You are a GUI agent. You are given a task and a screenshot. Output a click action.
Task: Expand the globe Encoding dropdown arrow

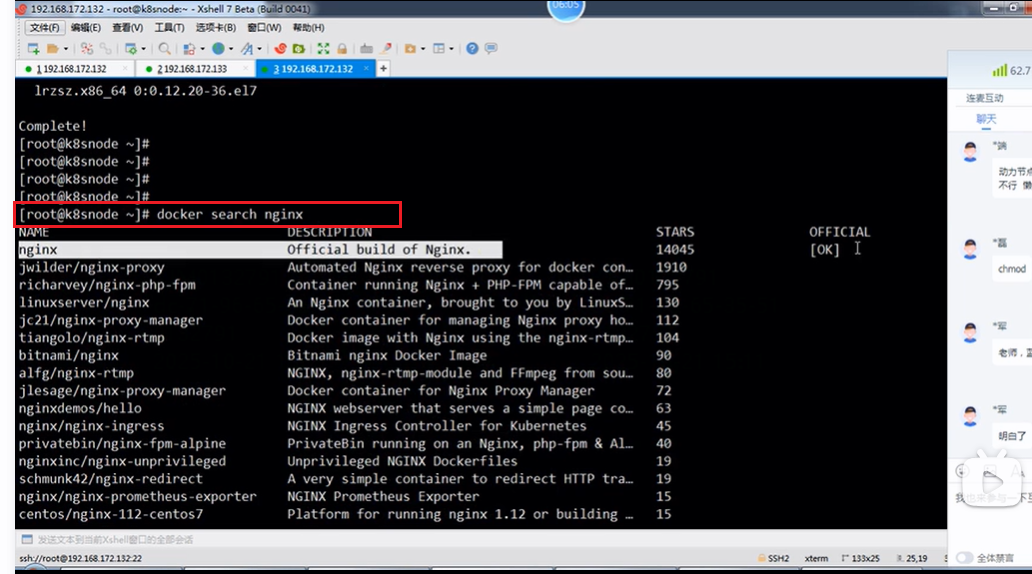pyautogui.click(x=231, y=49)
